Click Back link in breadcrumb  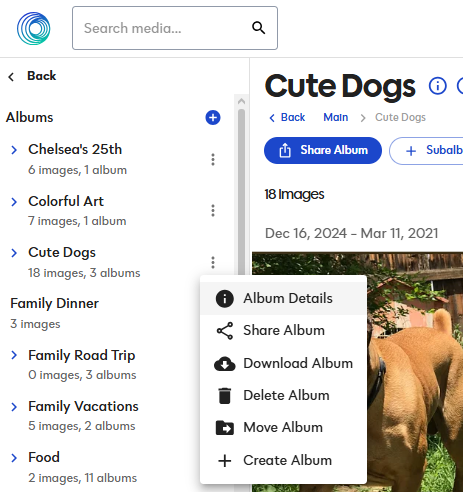tap(287, 117)
